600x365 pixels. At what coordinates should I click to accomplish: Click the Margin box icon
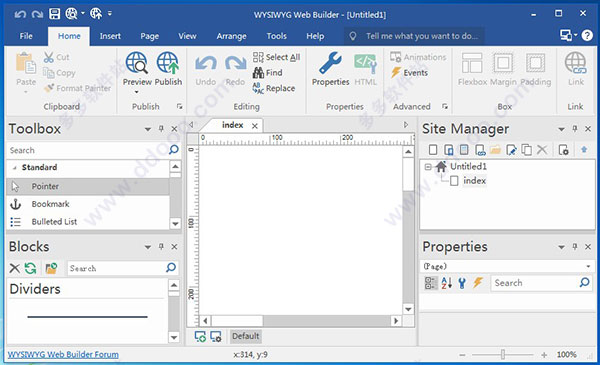[503, 69]
